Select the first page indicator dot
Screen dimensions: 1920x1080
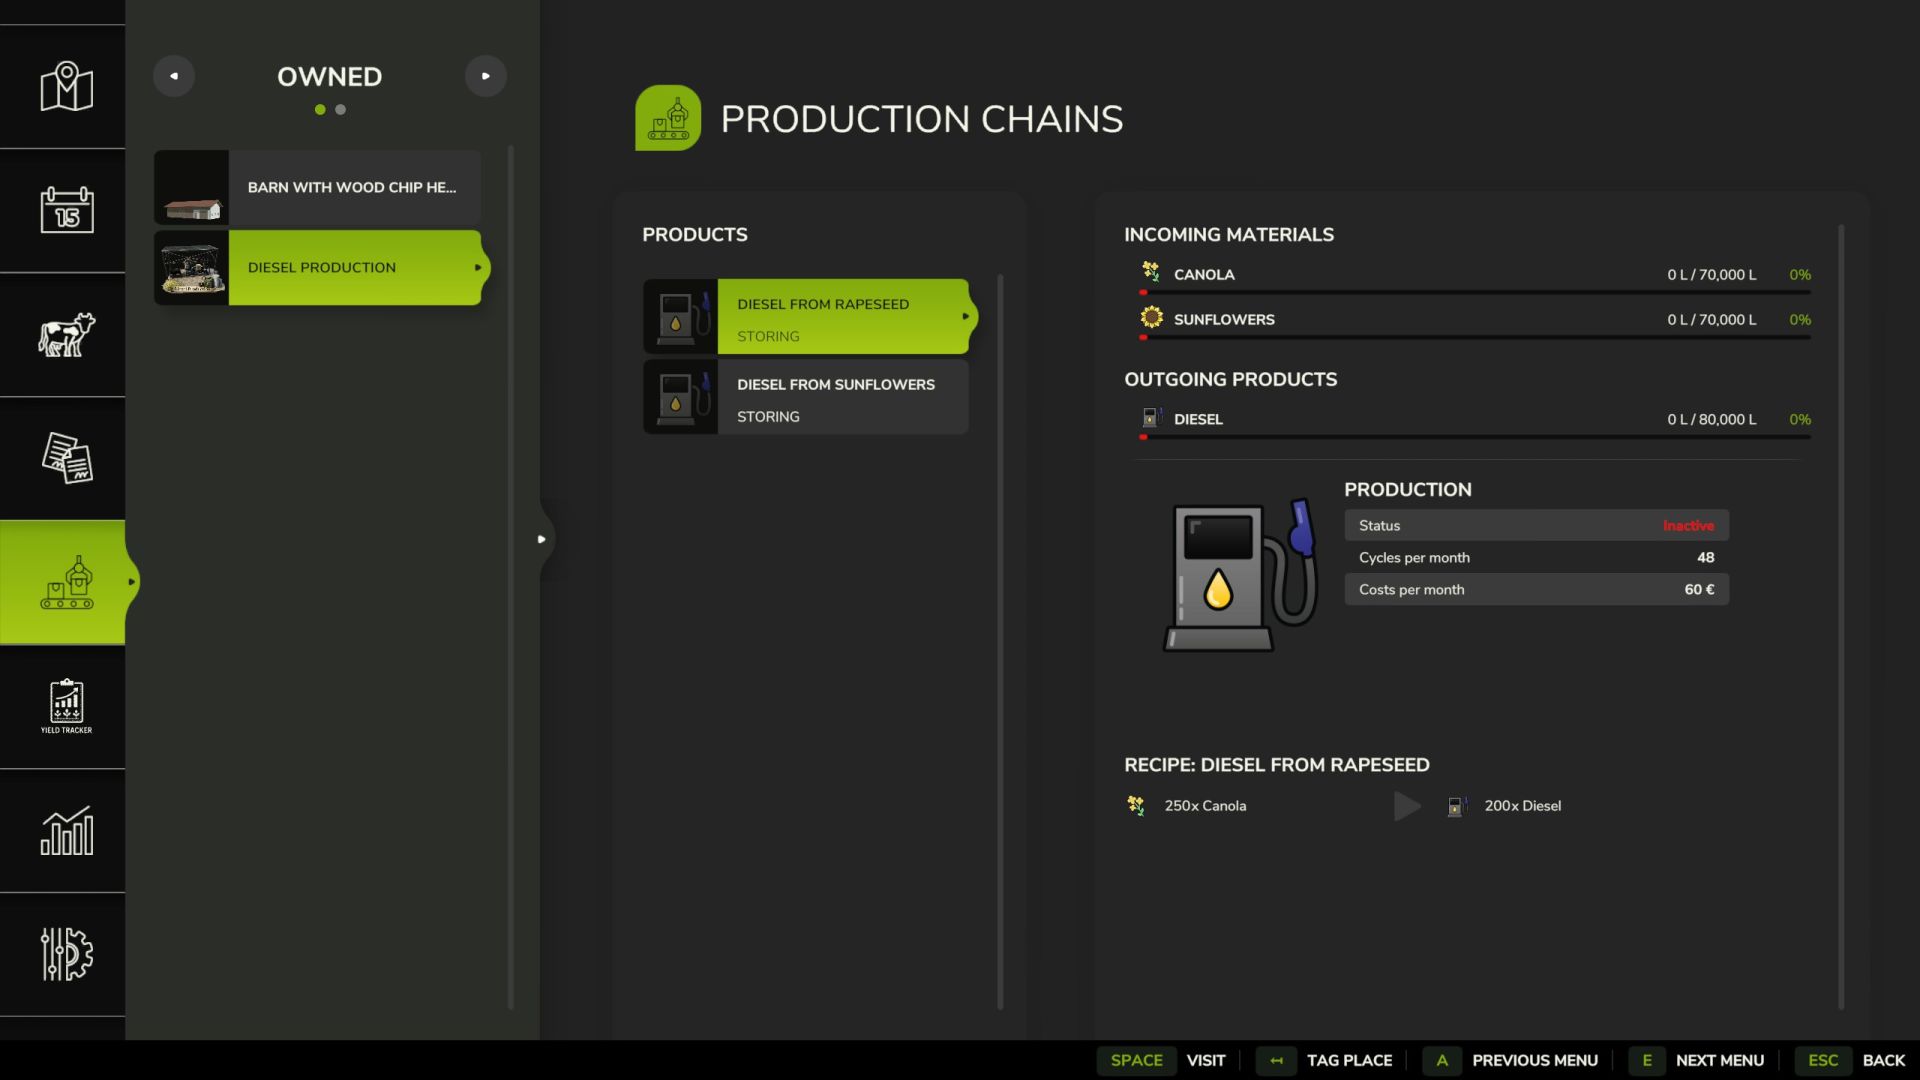[320, 110]
